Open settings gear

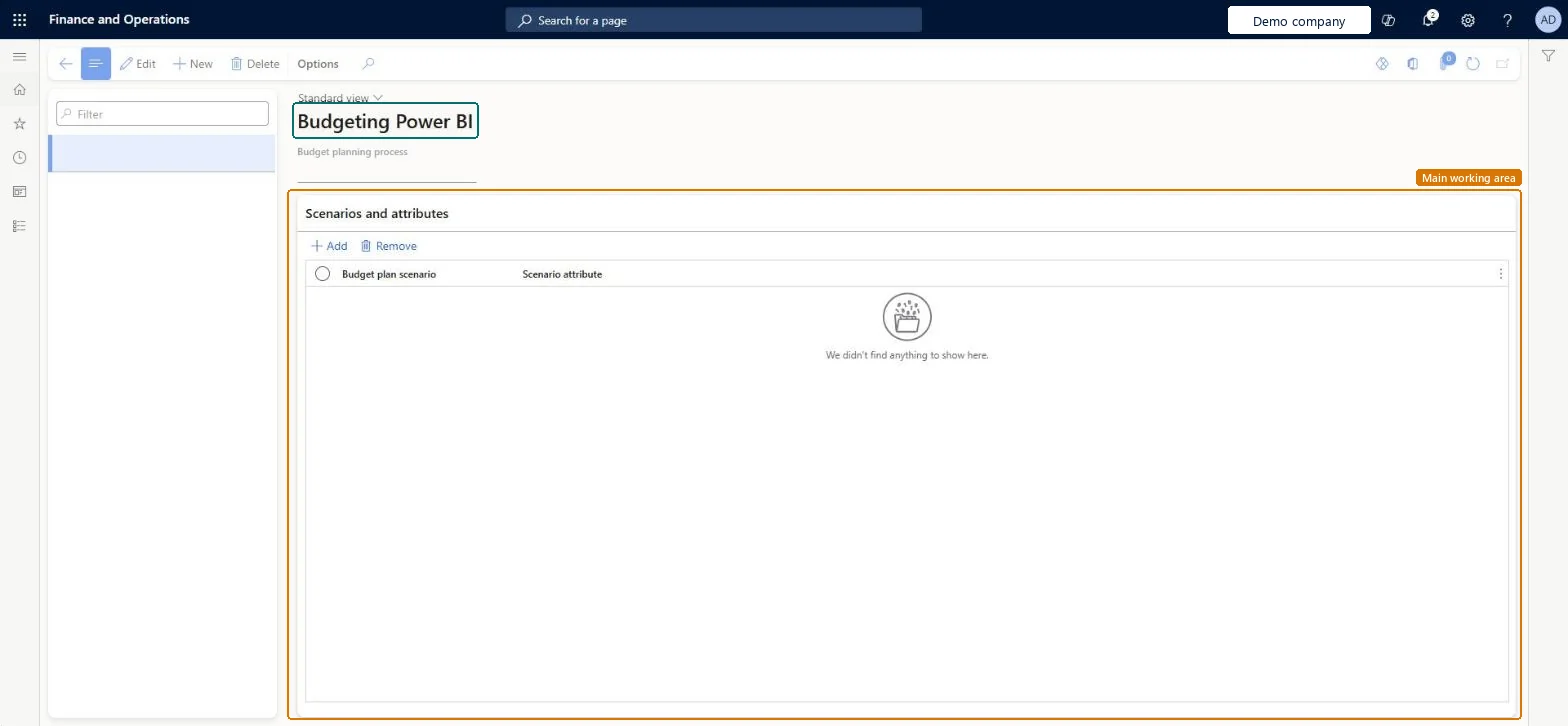point(1468,20)
